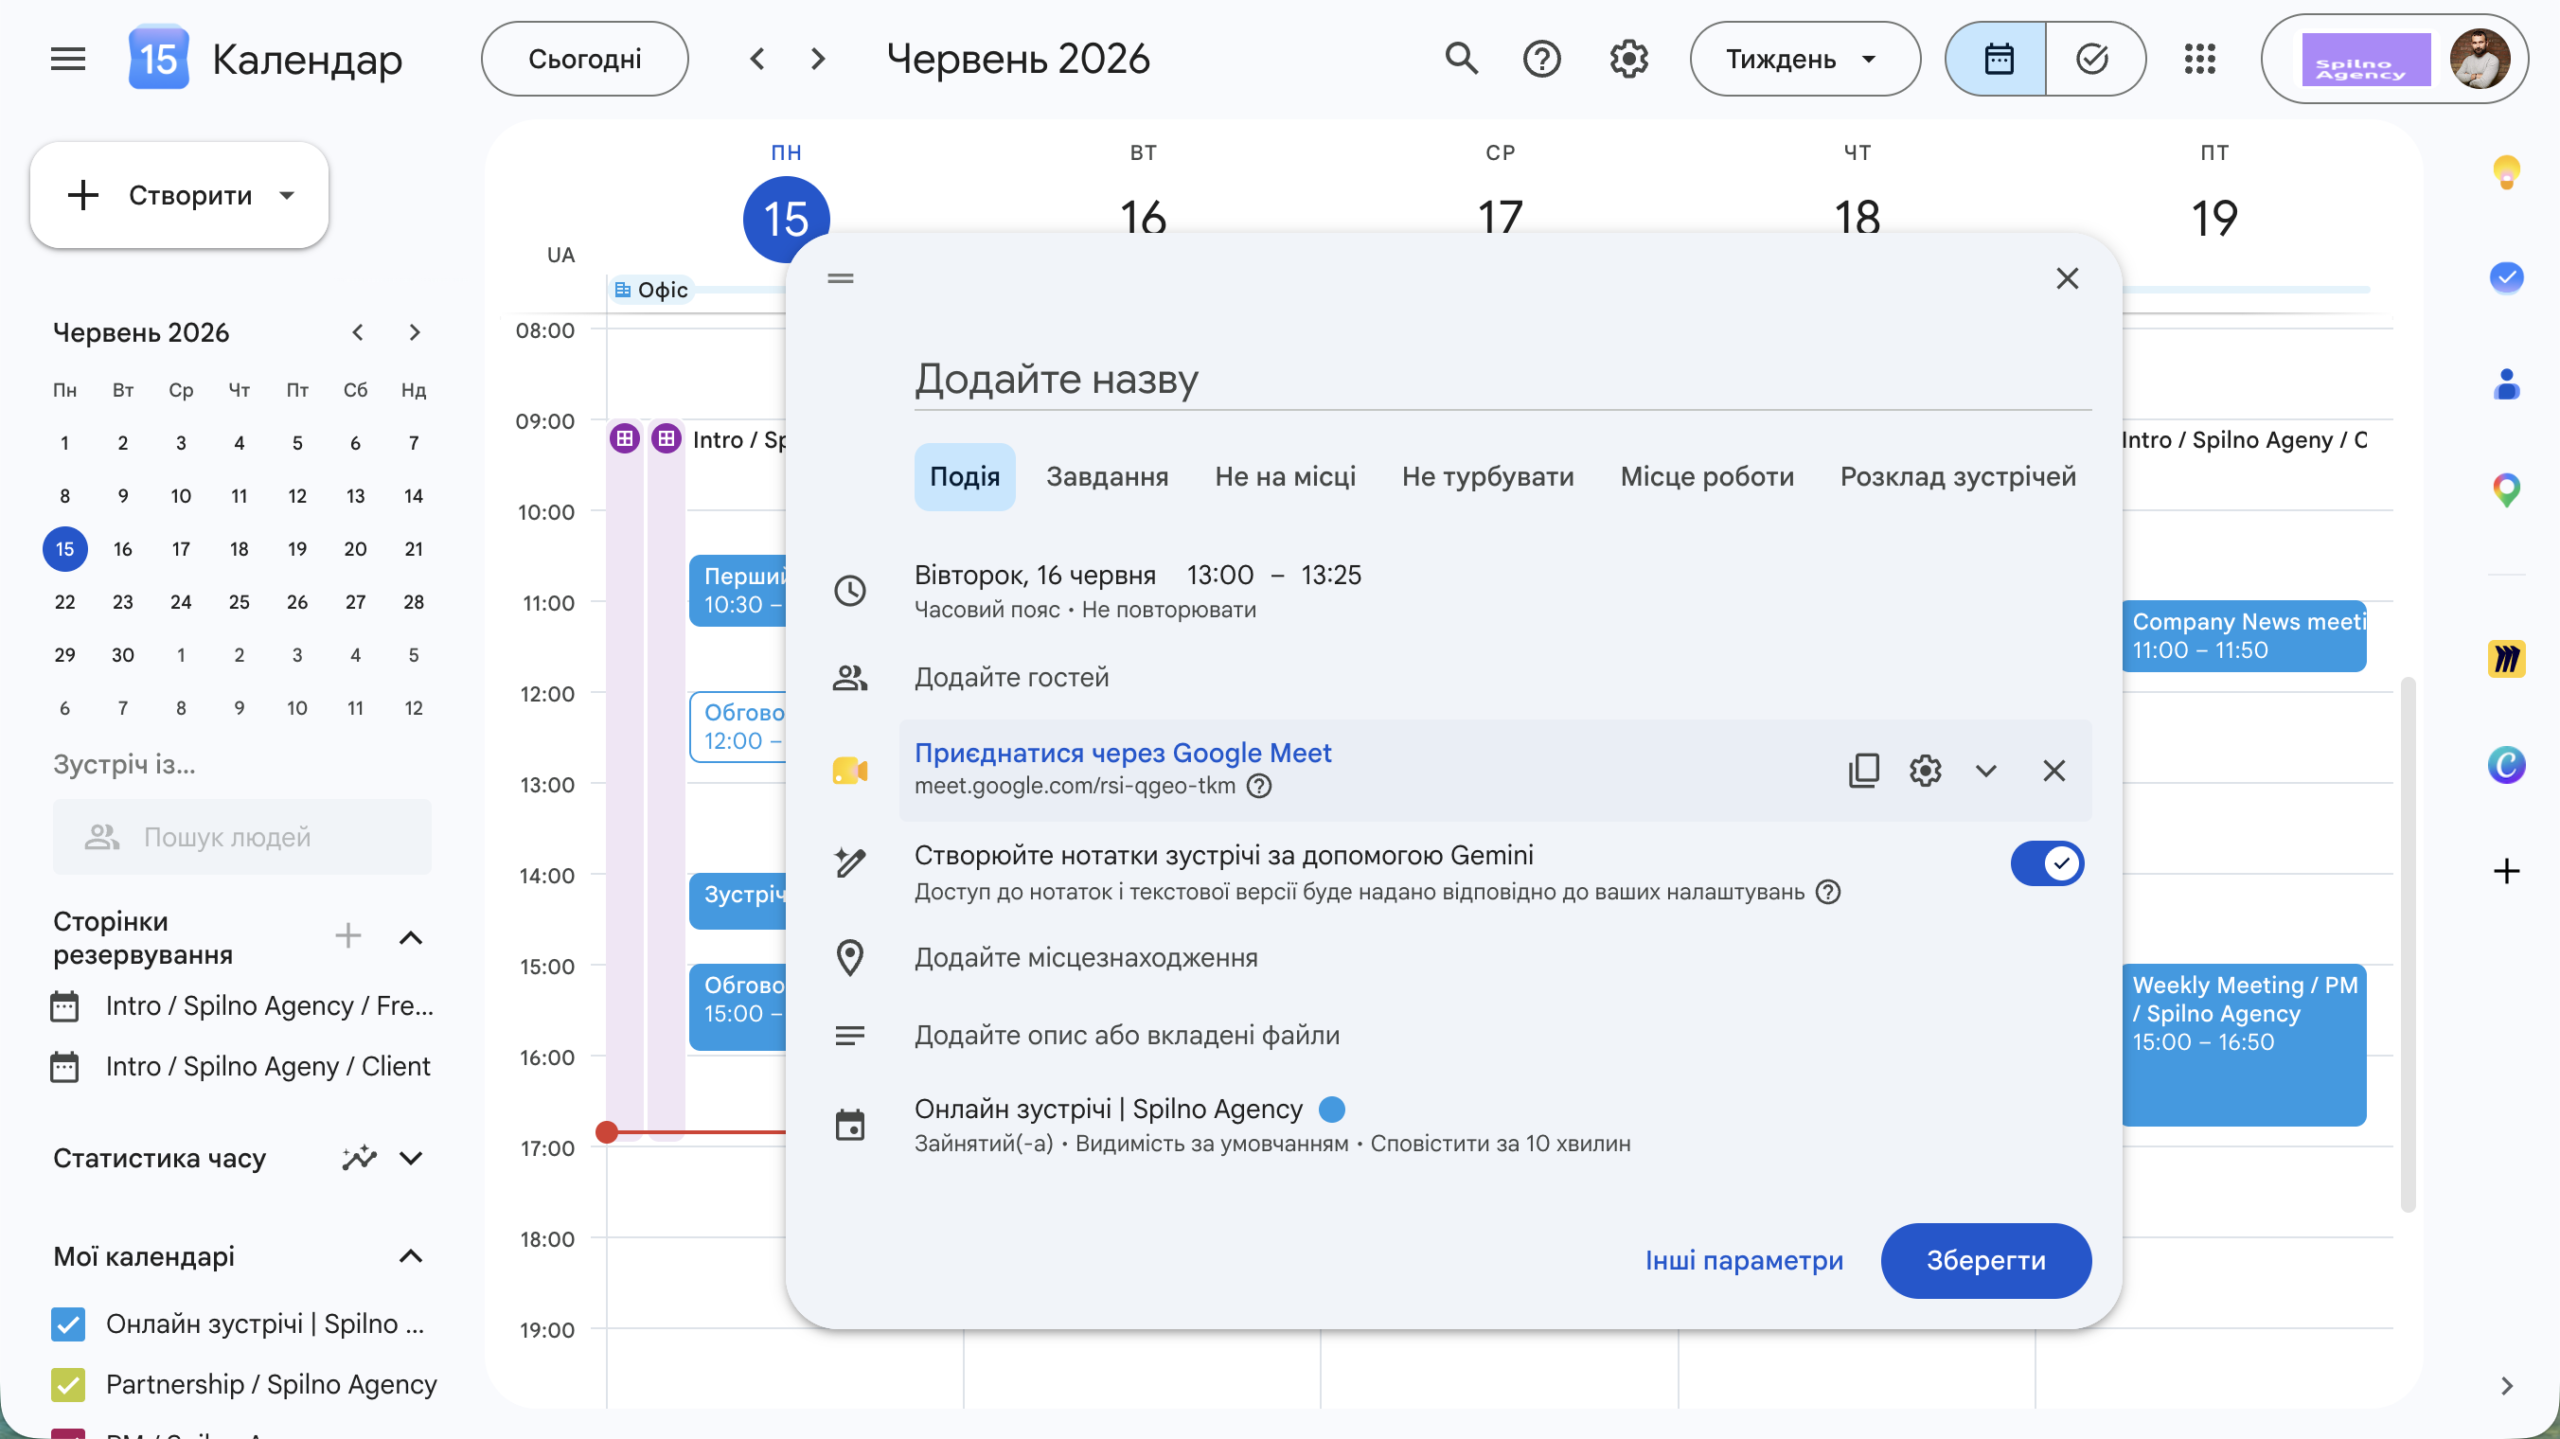Show next month in mini calendar
Viewport: 2560px width, 1439px height.
pos(414,332)
